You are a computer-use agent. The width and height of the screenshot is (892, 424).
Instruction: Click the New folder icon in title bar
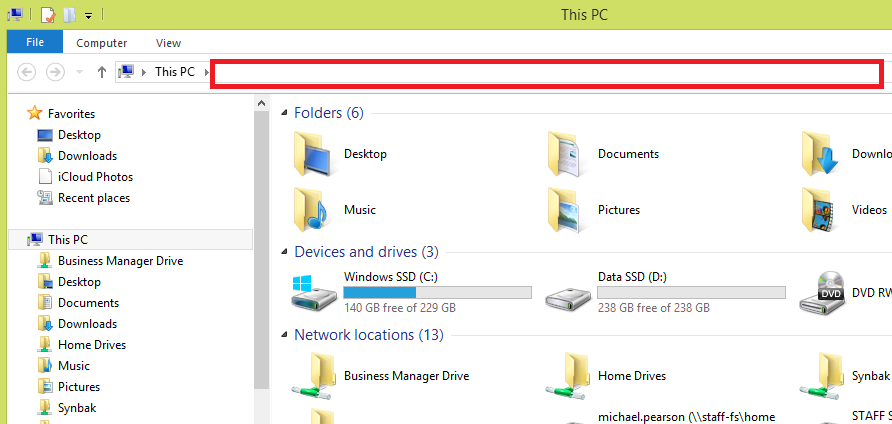click(69, 15)
